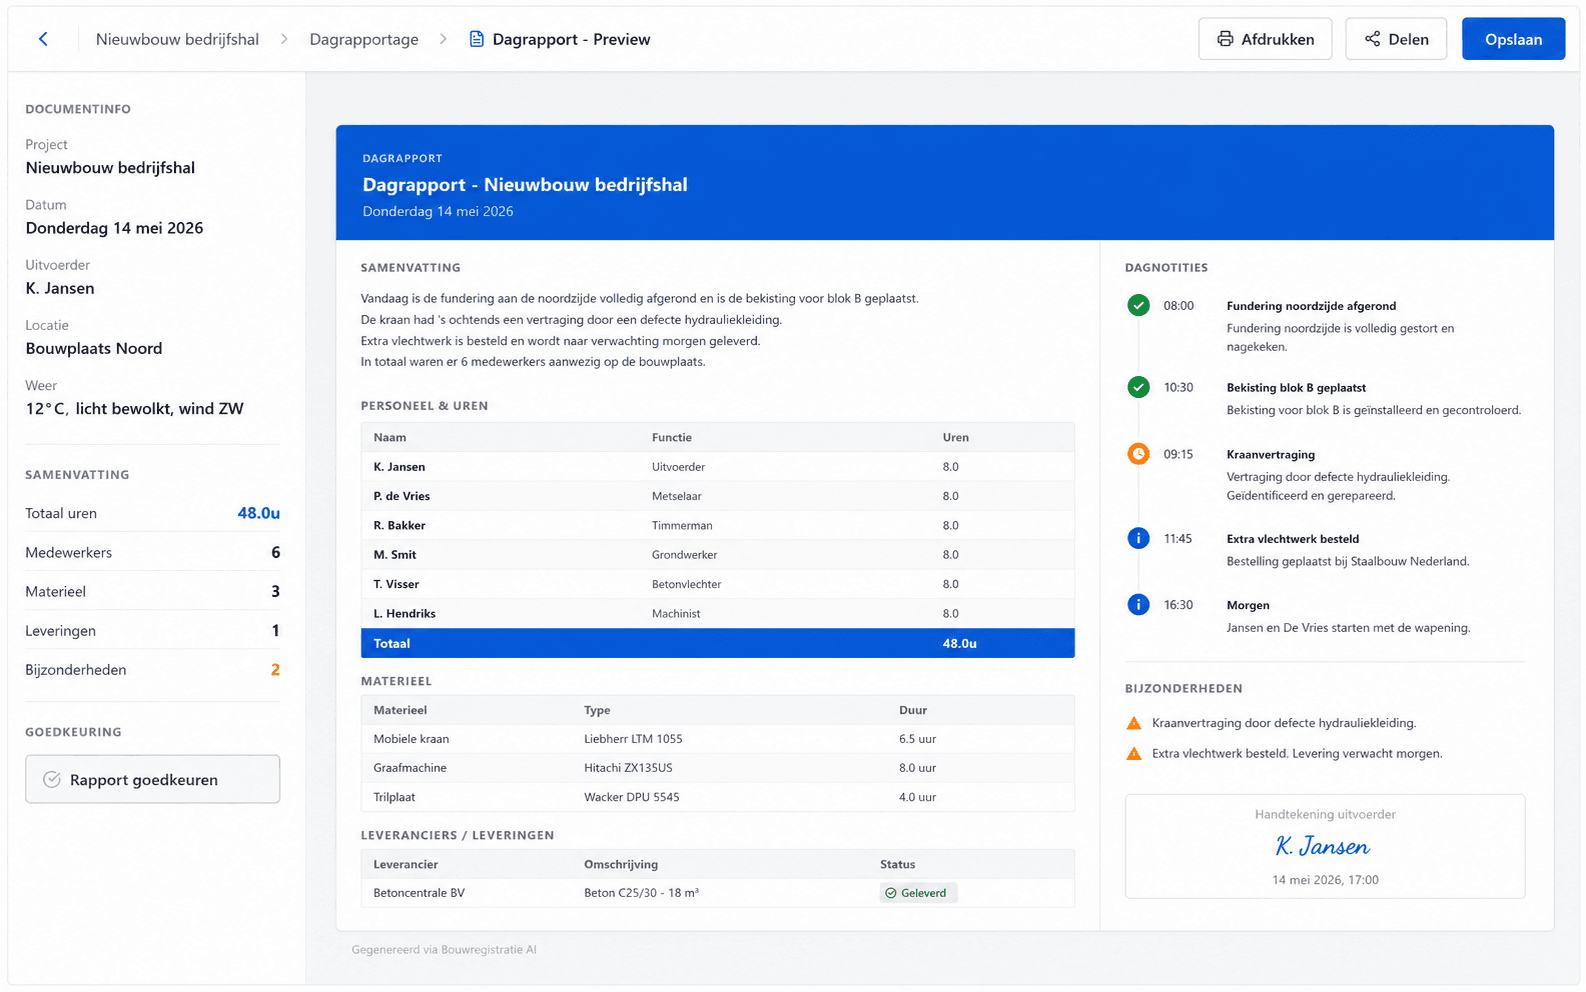
Task: Click green checkmark icon at 08:00 note
Action: coord(1138,306)
